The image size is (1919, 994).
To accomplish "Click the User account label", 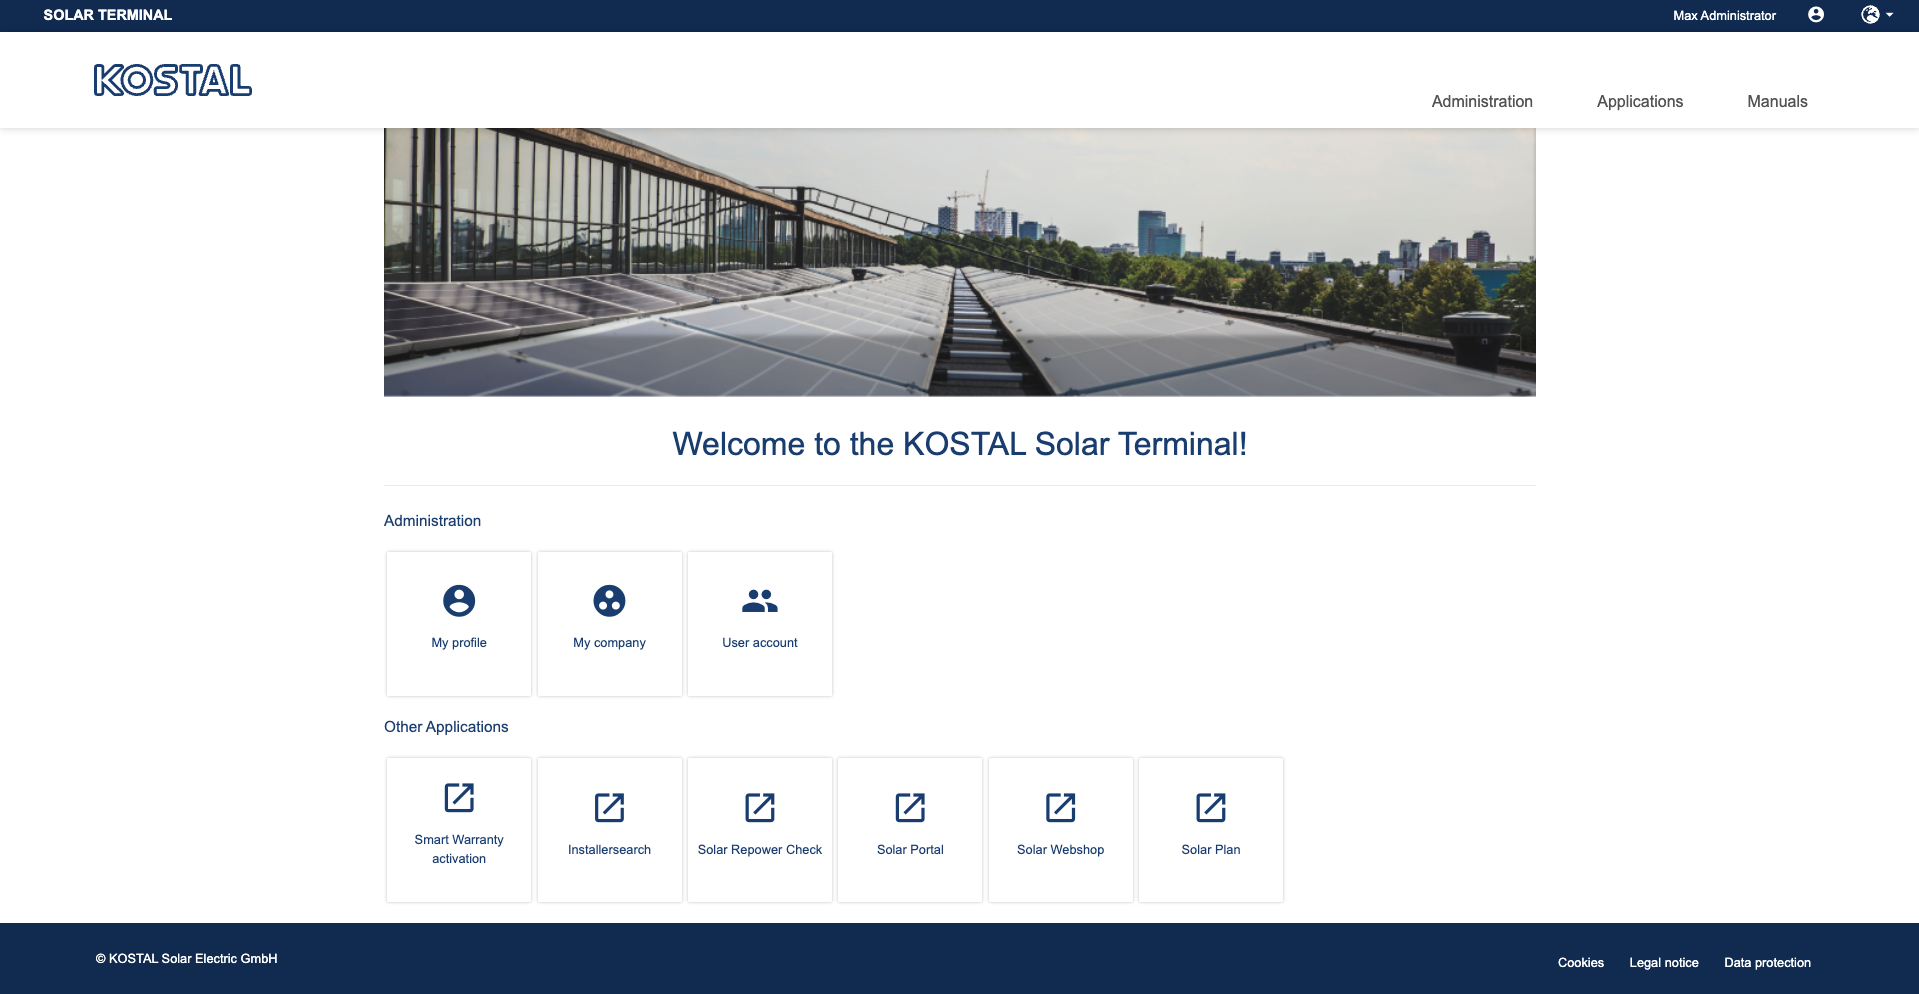I will click(760, 643).
